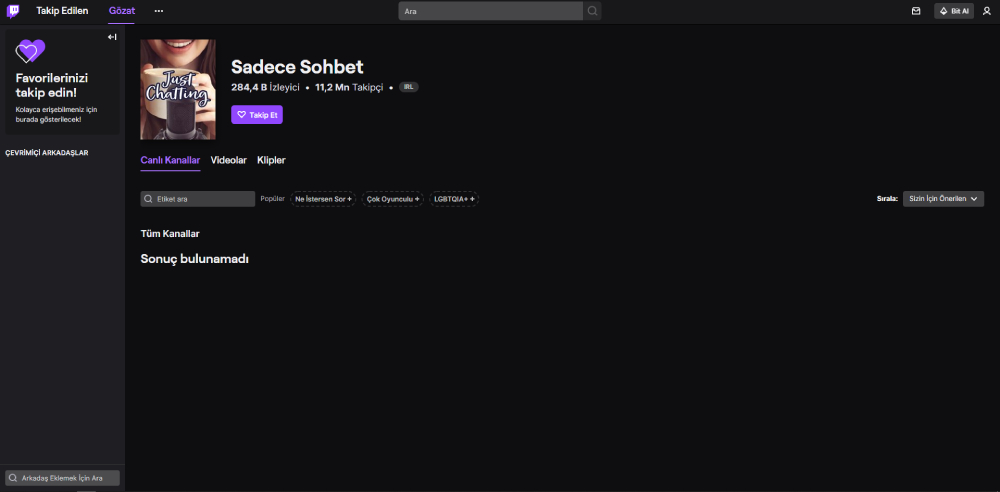Open Sizin İçin Önerilen sort dropdown
This screenshot has width=1000, height=492.
click(x=943, y=198)
